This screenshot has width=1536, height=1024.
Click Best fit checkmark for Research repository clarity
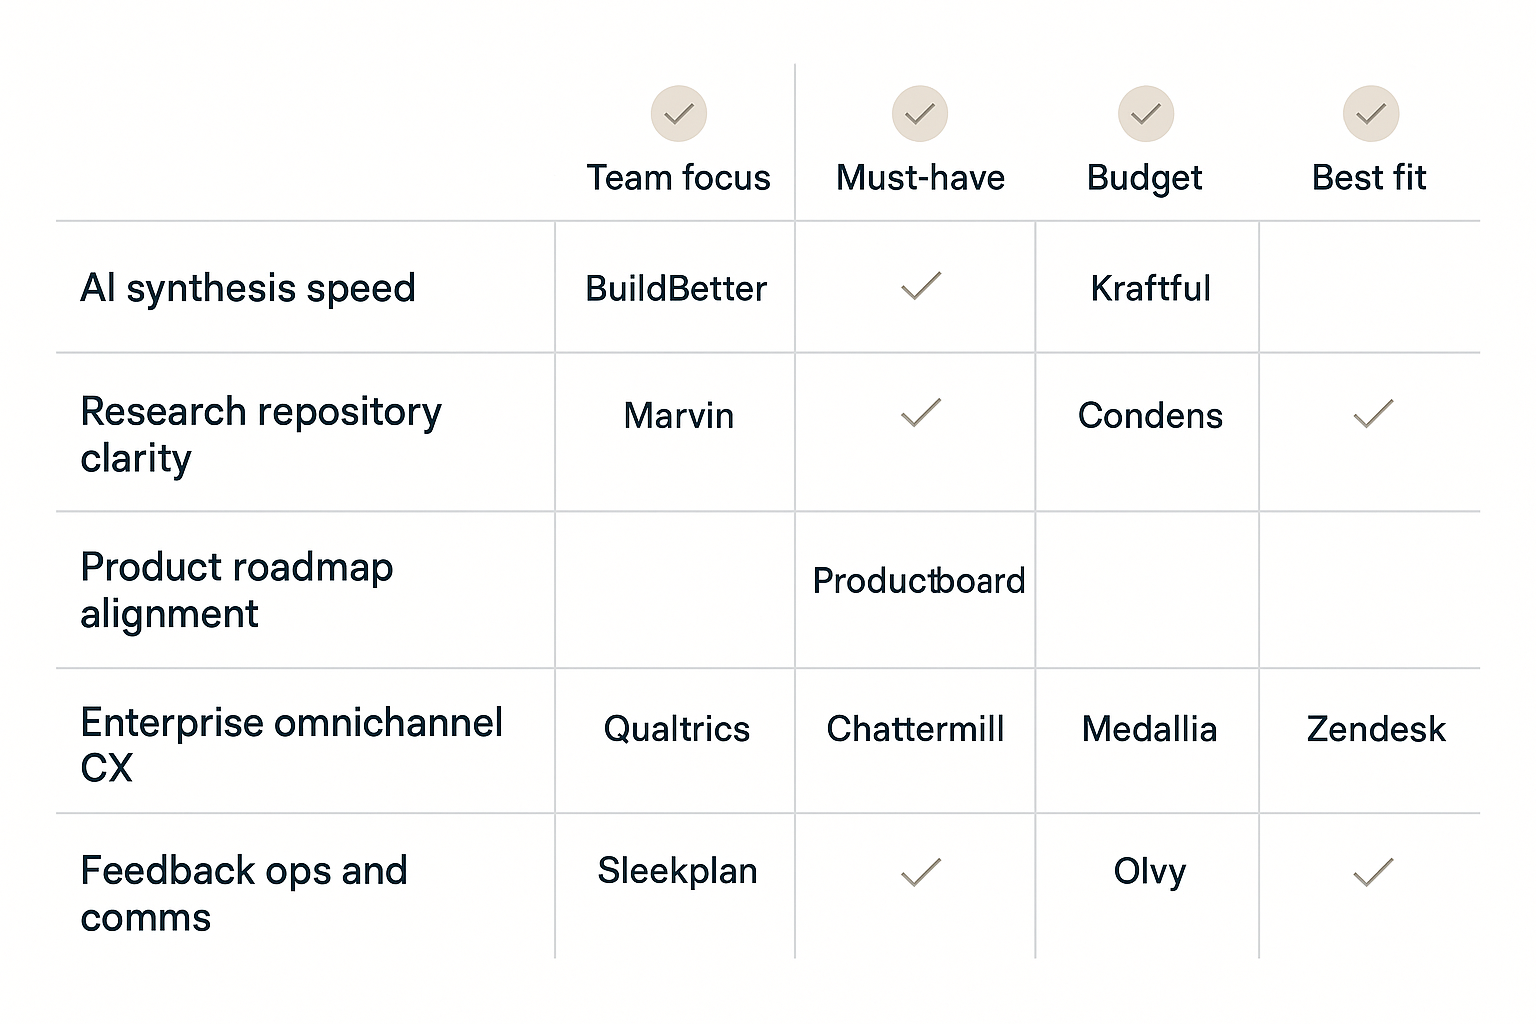(x=1373, y=413)
